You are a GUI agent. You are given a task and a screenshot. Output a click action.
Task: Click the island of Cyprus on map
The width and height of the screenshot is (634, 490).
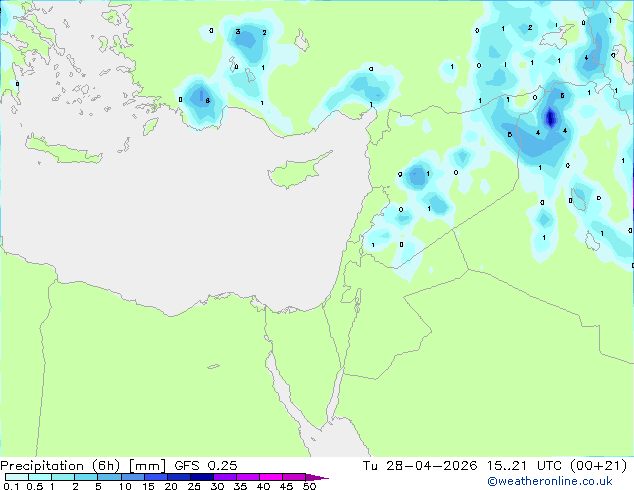[x=297, y=171]
